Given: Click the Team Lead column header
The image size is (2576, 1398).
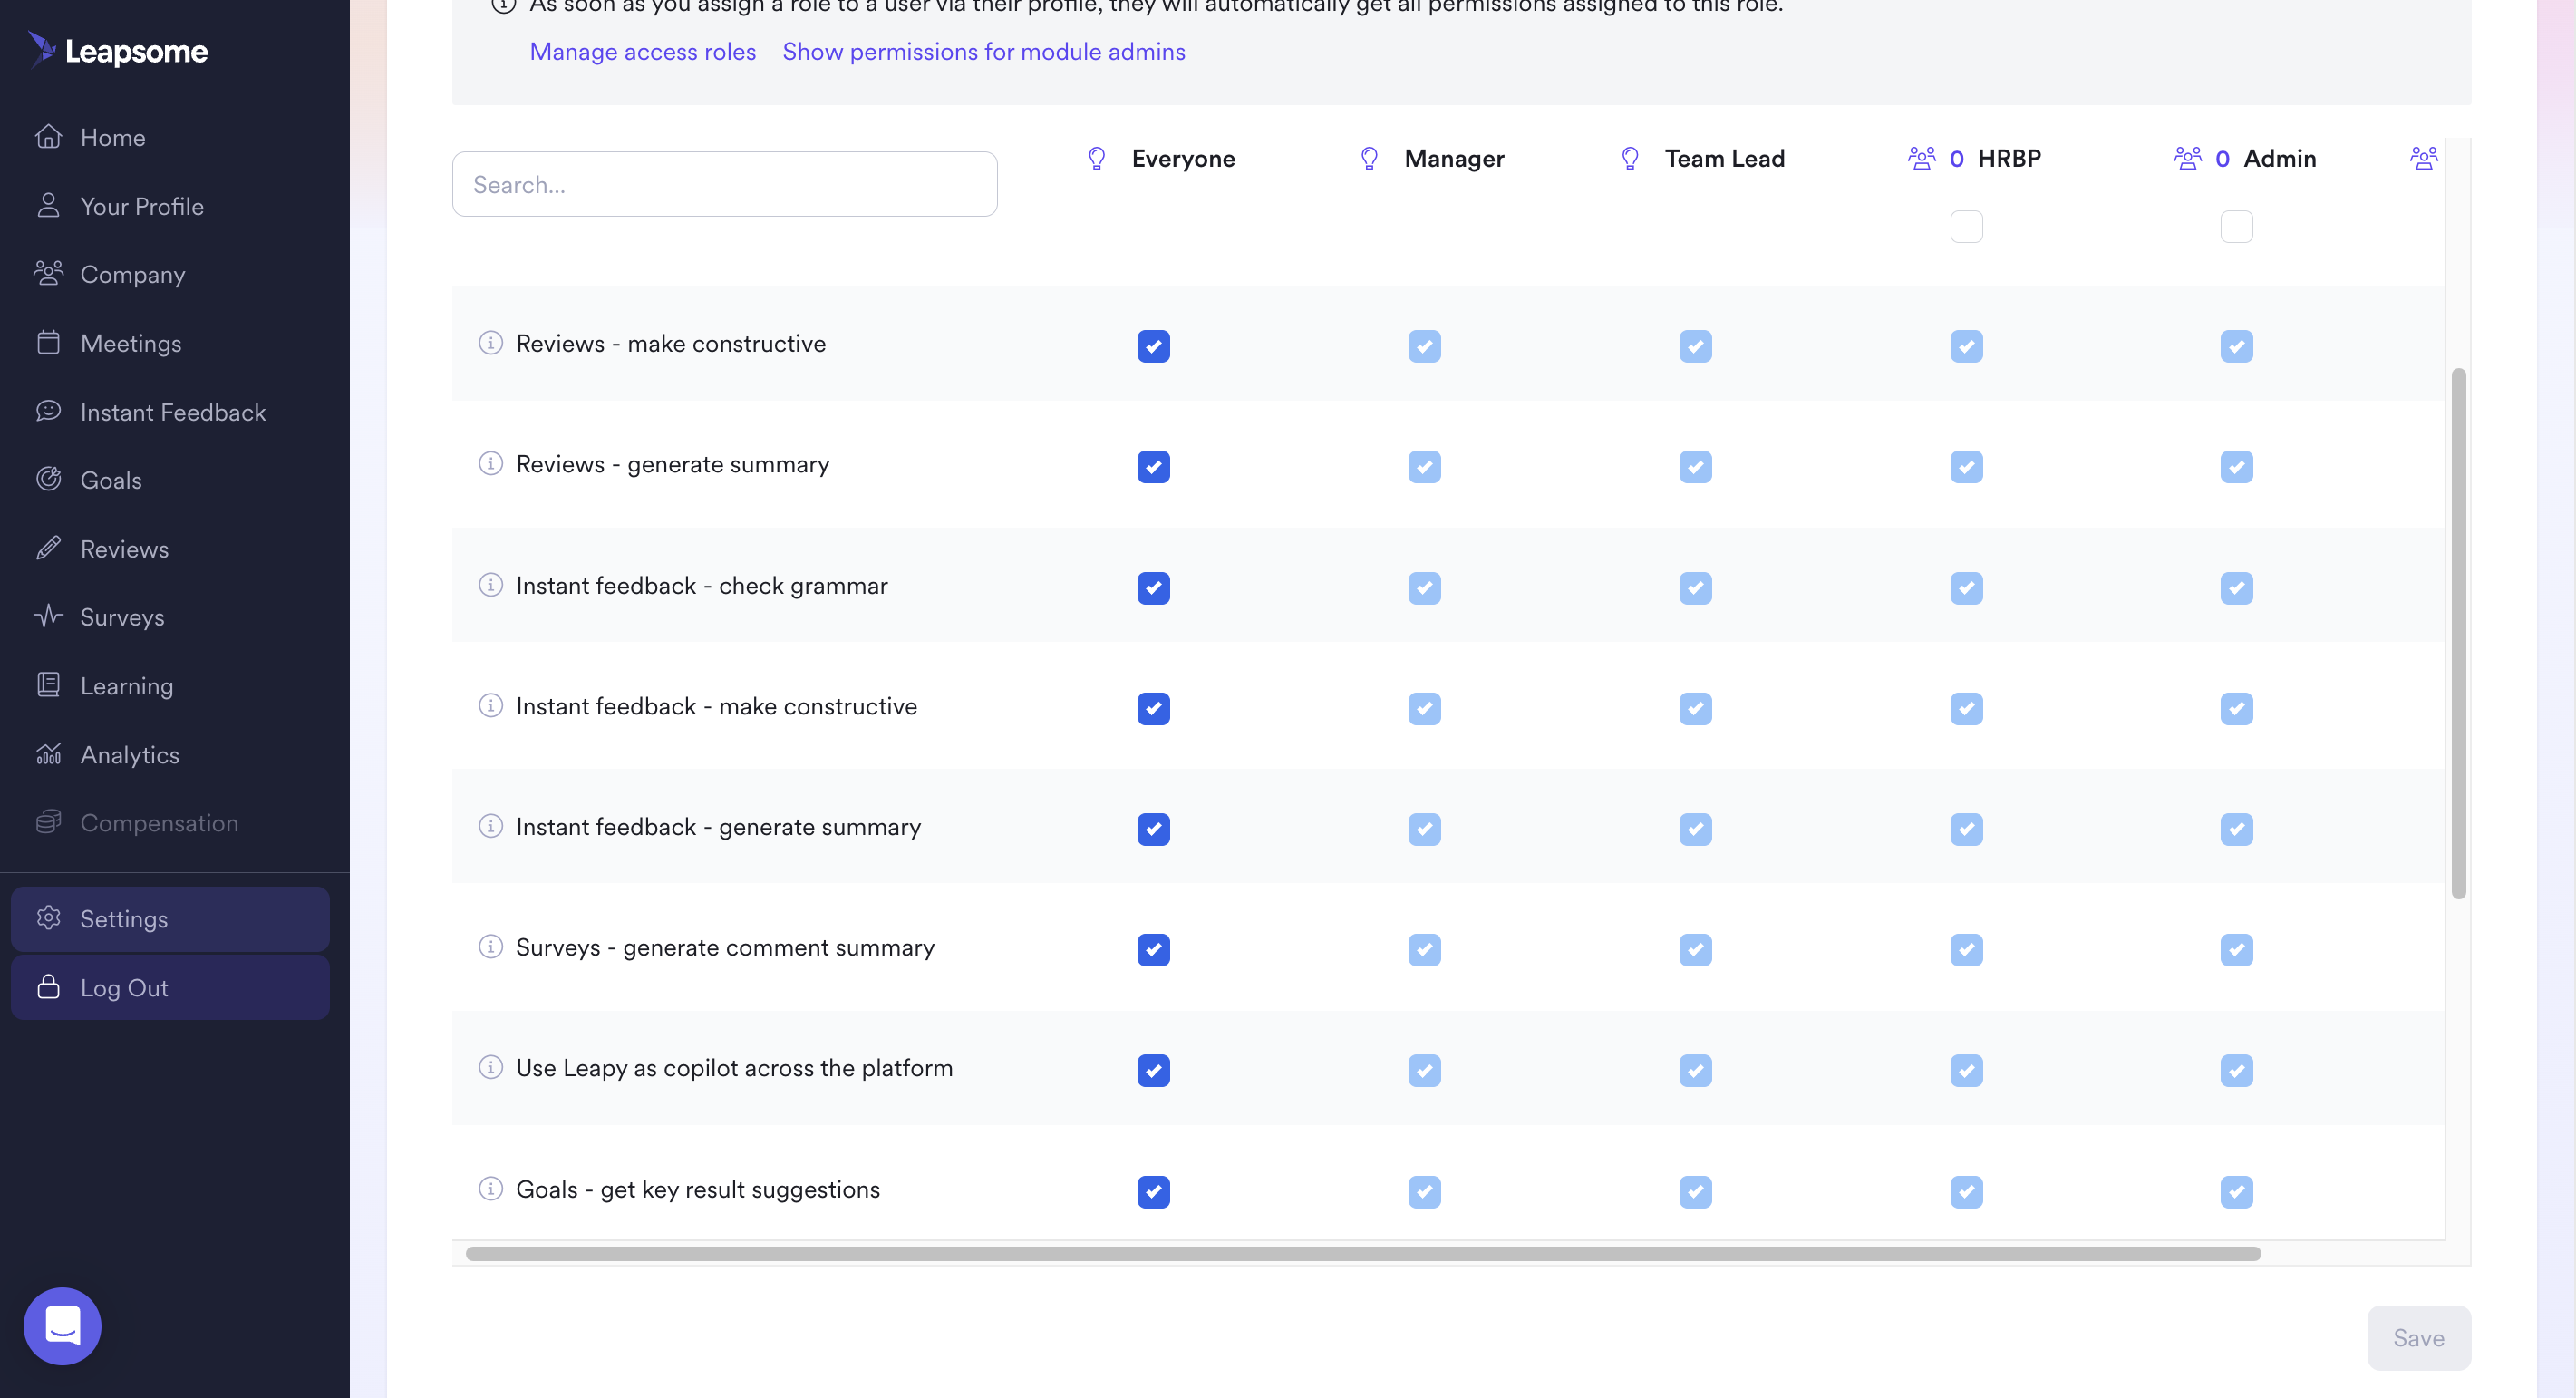Looking at the screenshot, I should point(1724,159).
